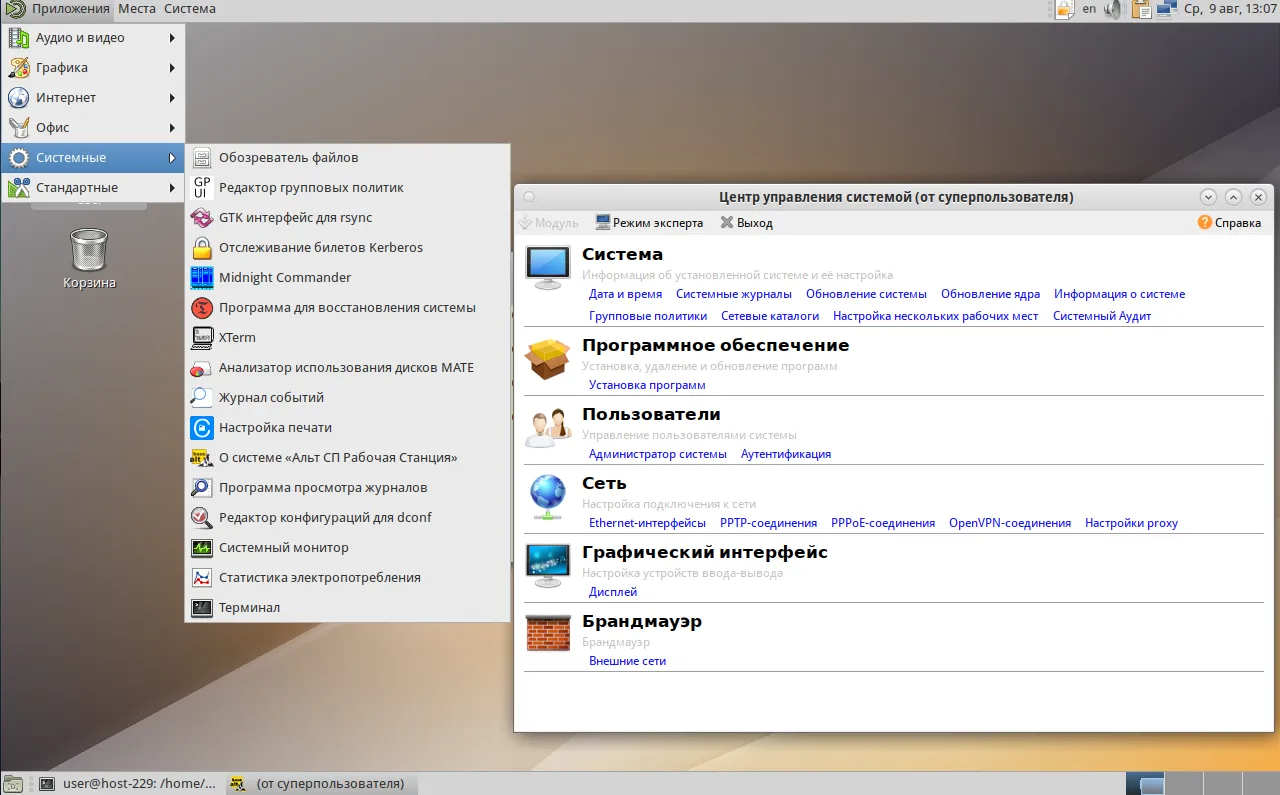Switch to Режим эксперта
Viewport: 1280px width, 795px height.
click(x=649, y=223)
